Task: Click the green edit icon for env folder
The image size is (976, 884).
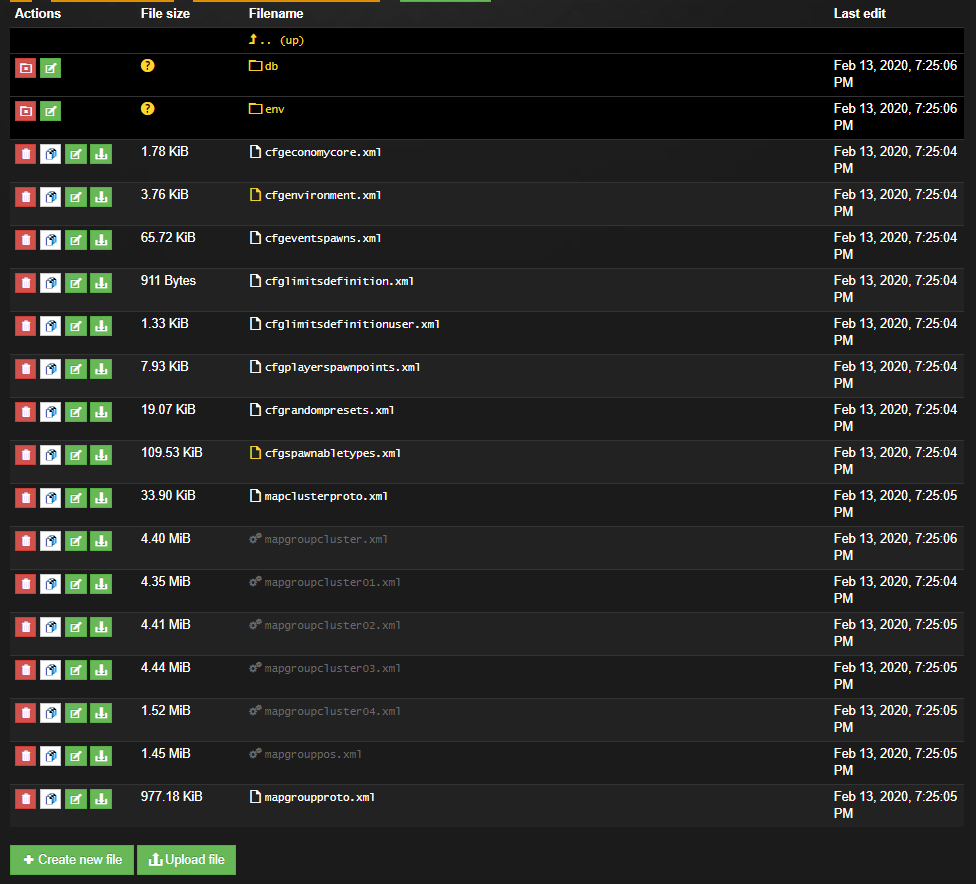Action: (50, 111)
